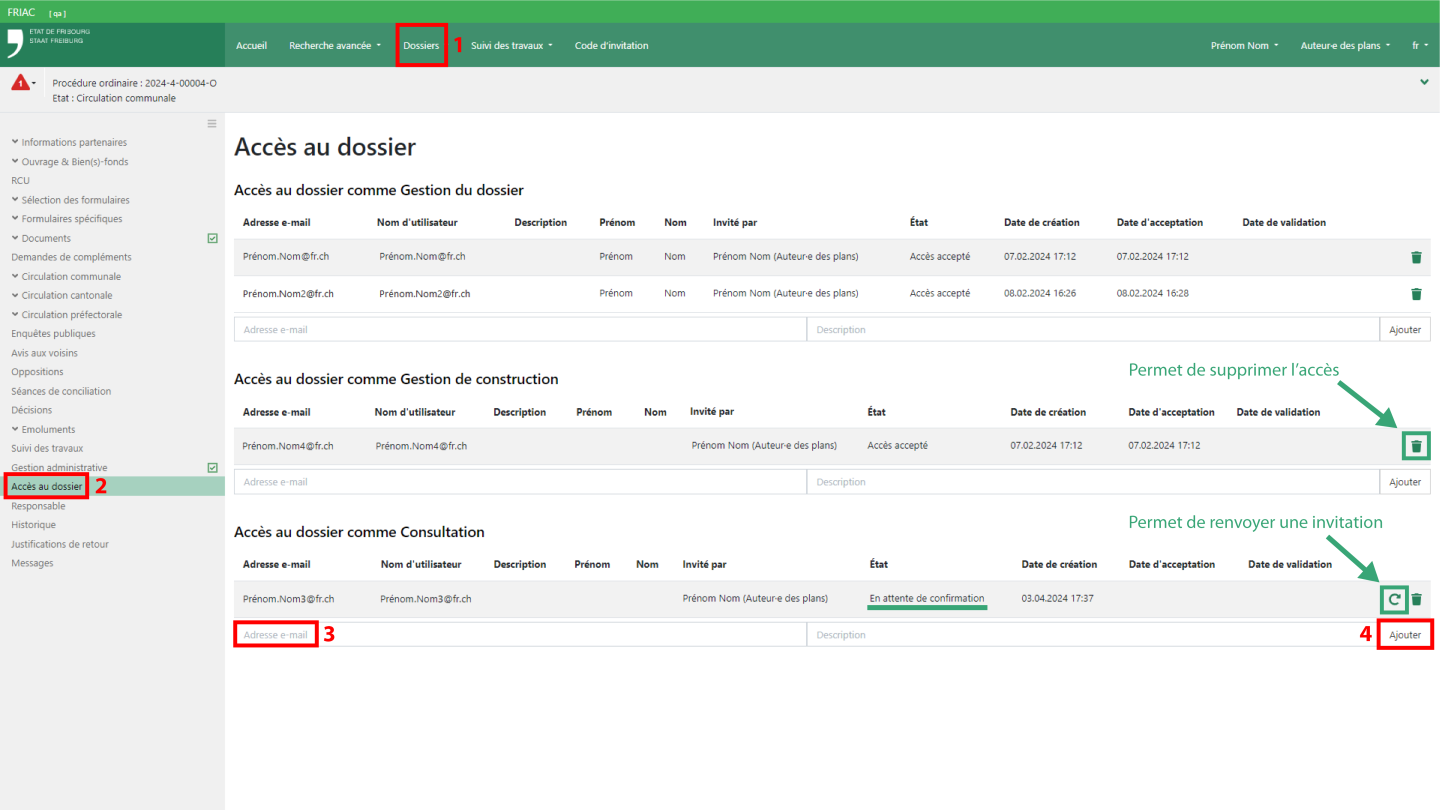The width and height of the screenshot is (1440, 810).
Task: Resend invitation to Prénom.Nom3@fr.ch
Action: 1393,600
